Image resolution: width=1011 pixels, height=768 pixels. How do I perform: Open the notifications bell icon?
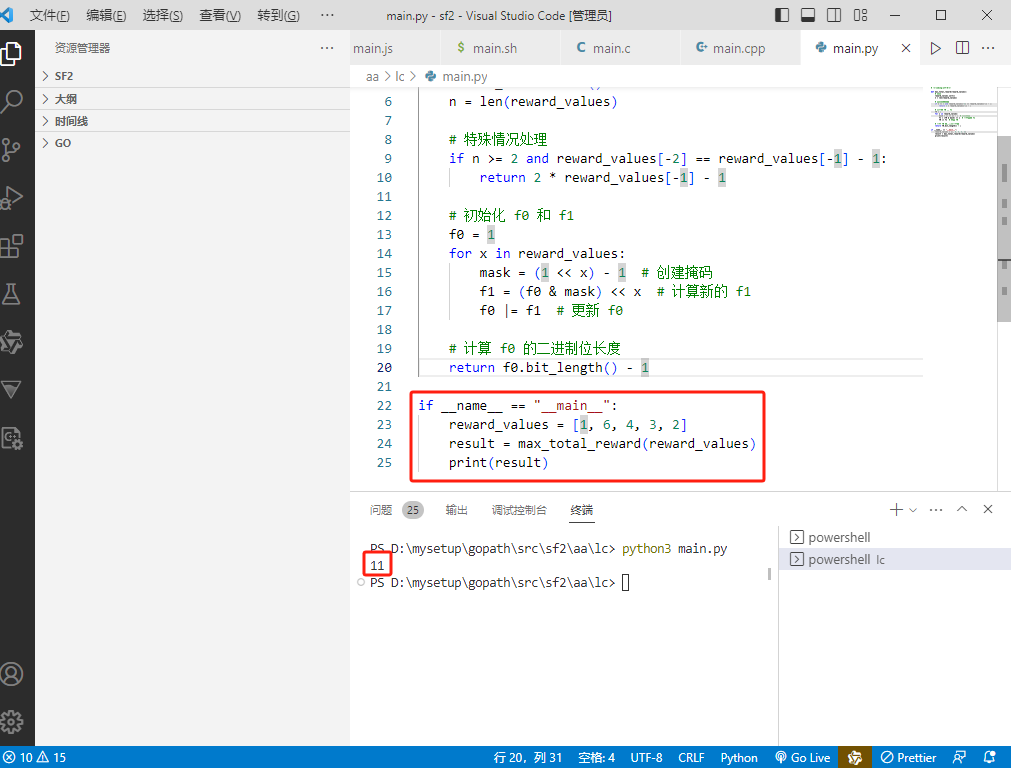point(990,757)
